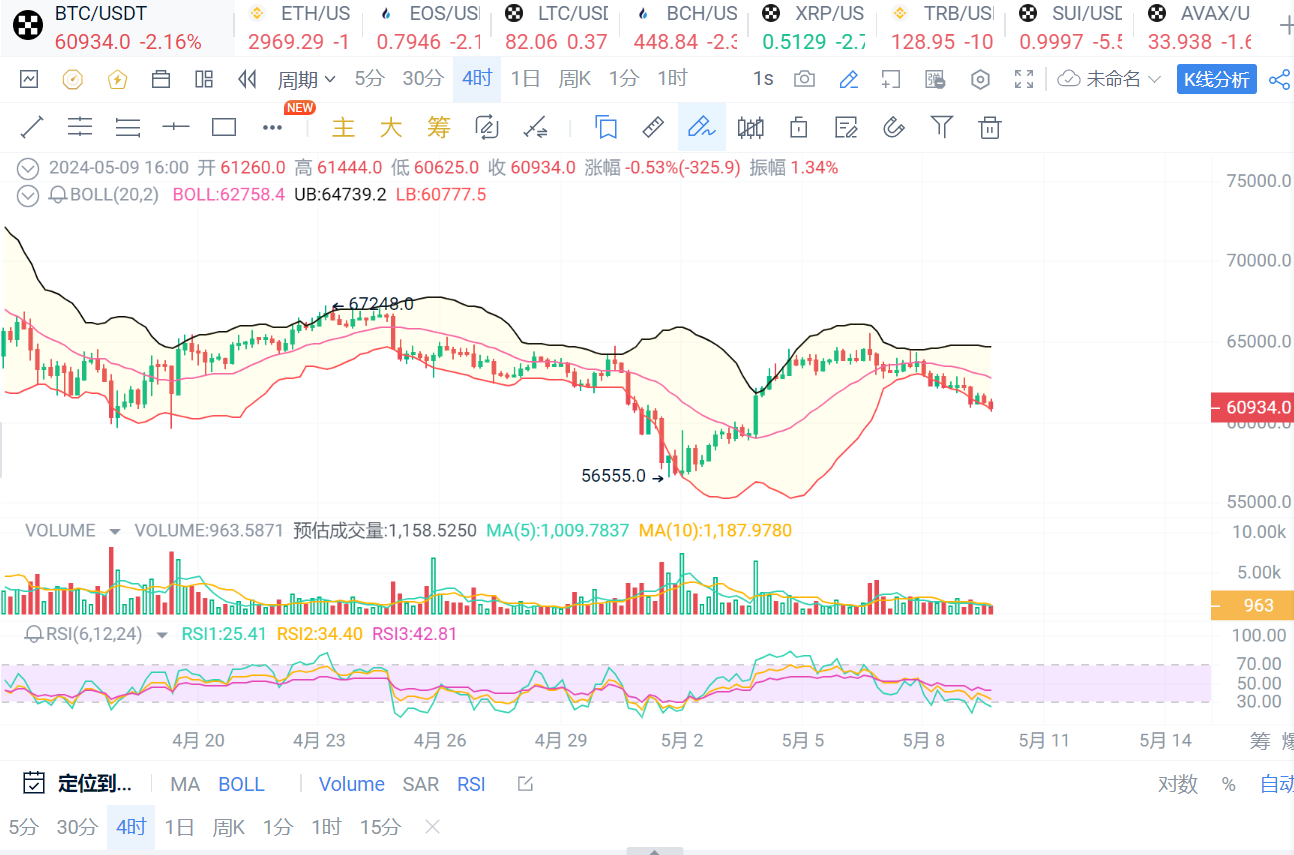Click the K线分析 button

click(x=1216, y=80)
